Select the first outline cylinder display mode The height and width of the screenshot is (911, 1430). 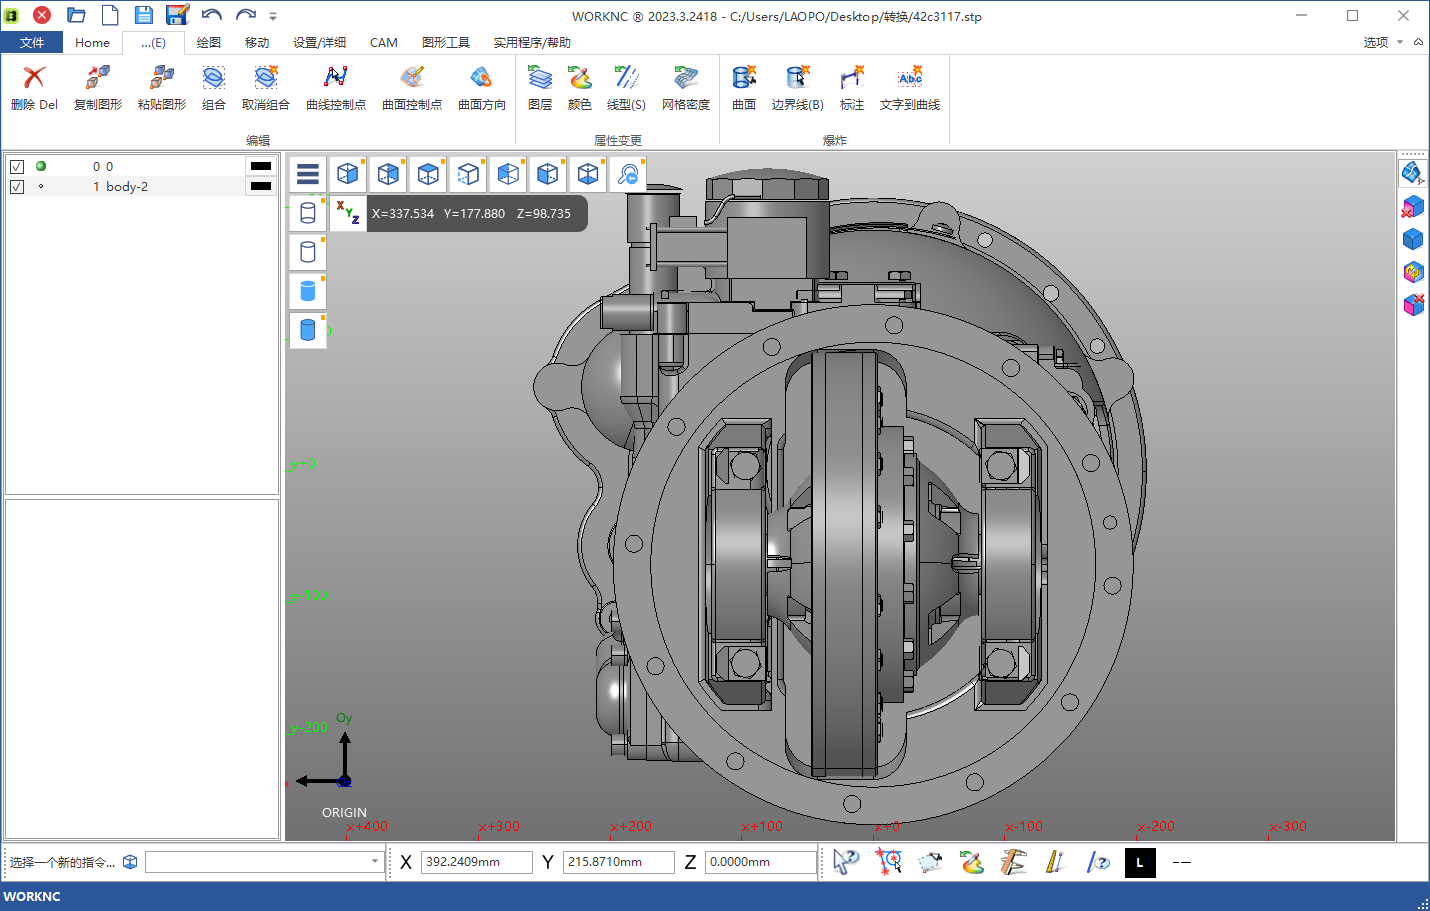(308, 213)
